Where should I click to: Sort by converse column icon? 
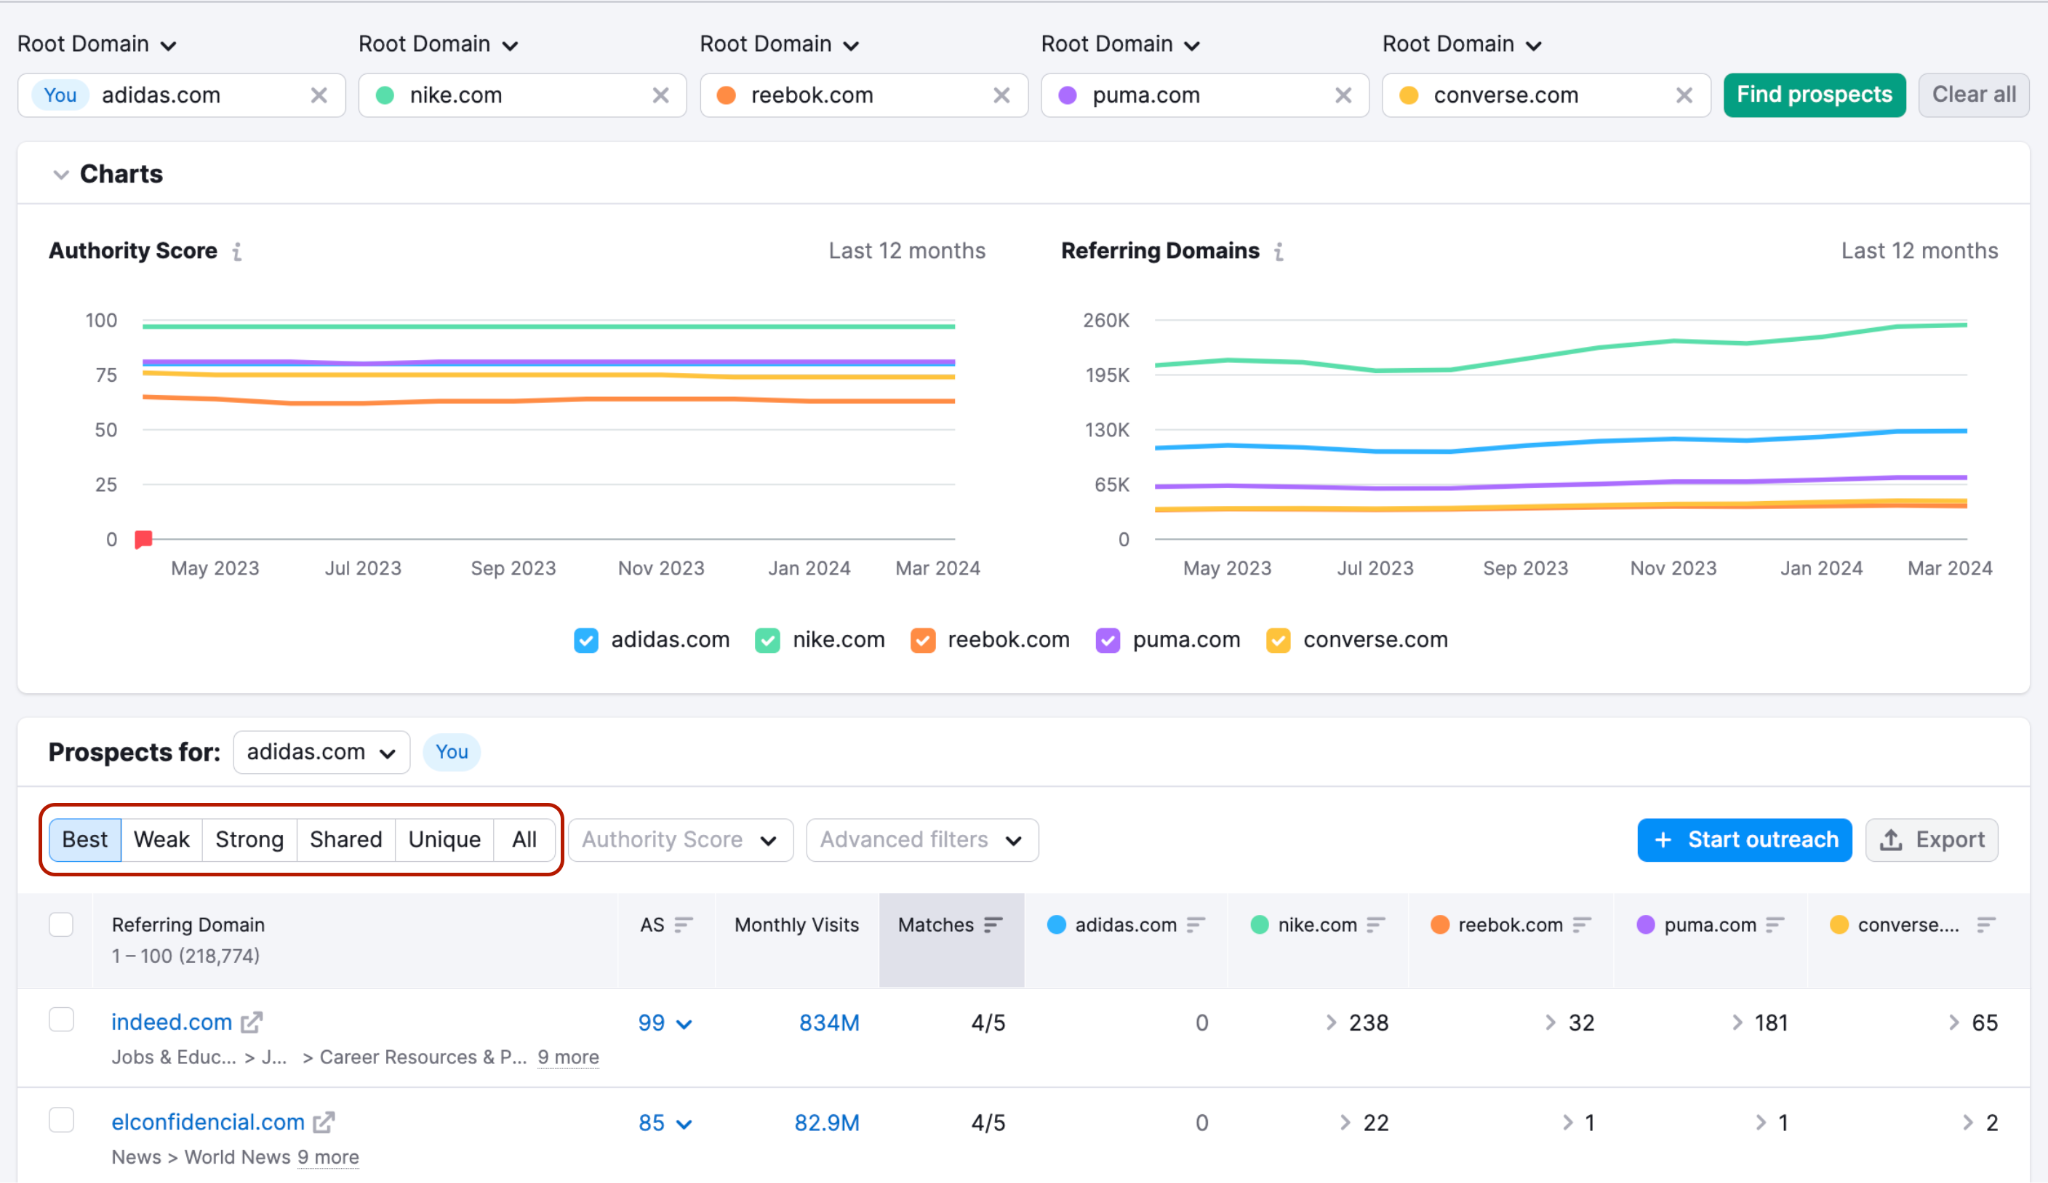(x=1986, y=925)
